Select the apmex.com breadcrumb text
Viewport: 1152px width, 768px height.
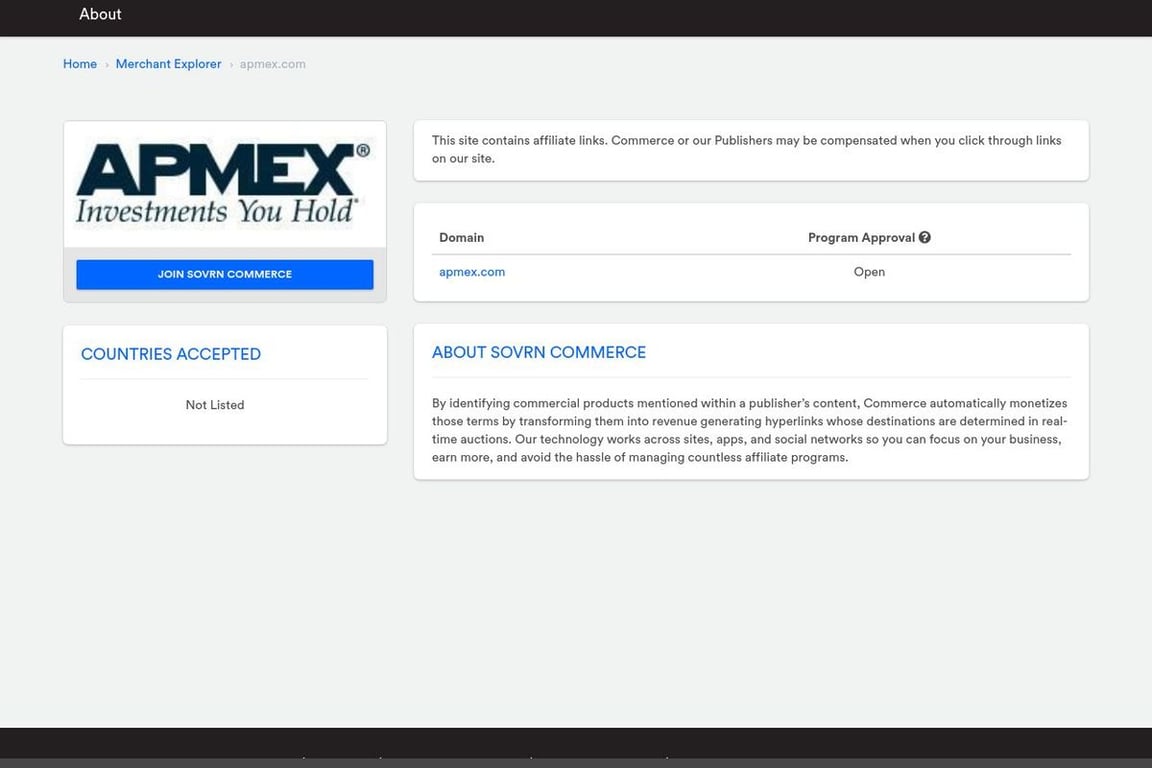tap(273, 64)
